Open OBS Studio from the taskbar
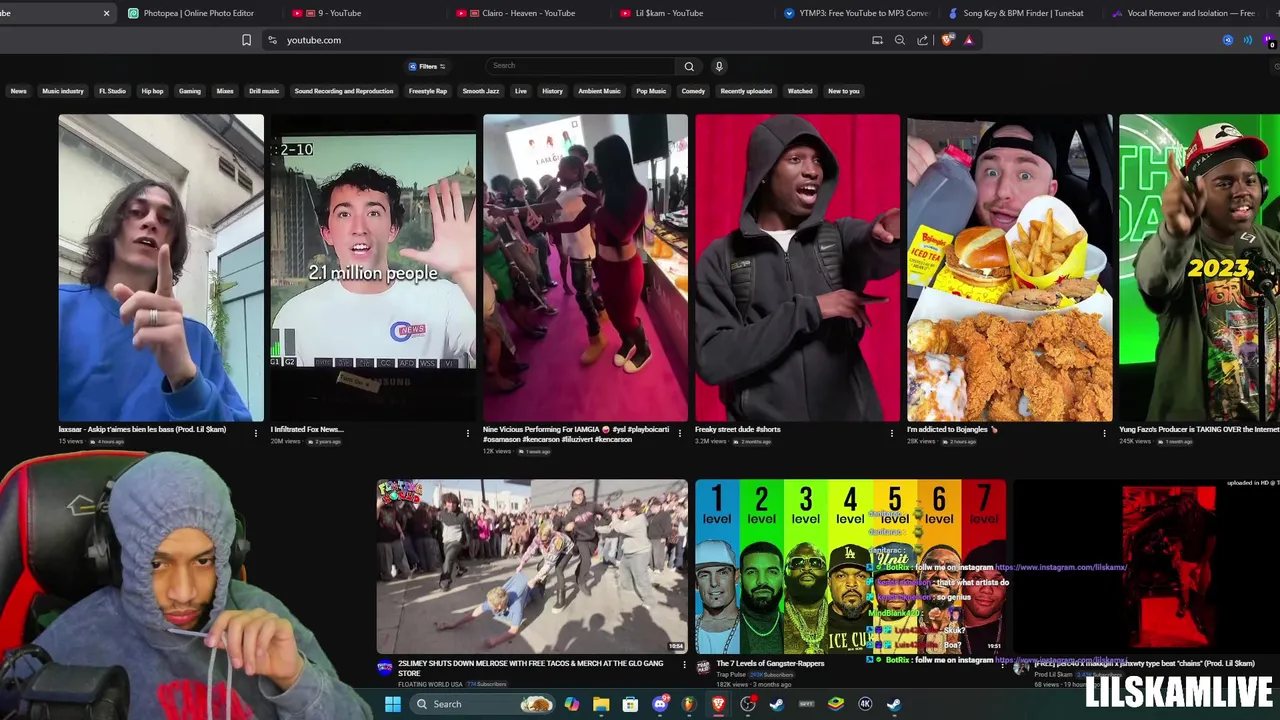This screenshot has height=720, width=1280. [x=748, y=704]
